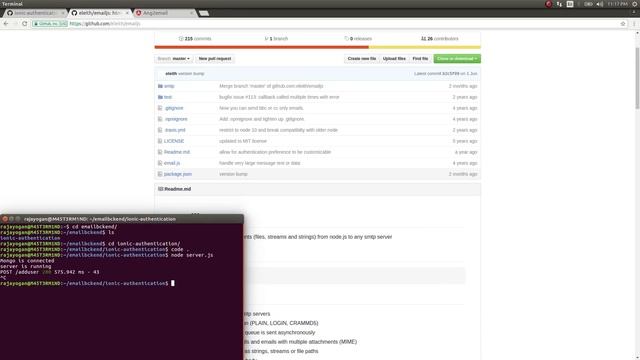This screenshot has height=360, width=640.
Task: Open the 26 contributors link
Action: tap(440, 38)
